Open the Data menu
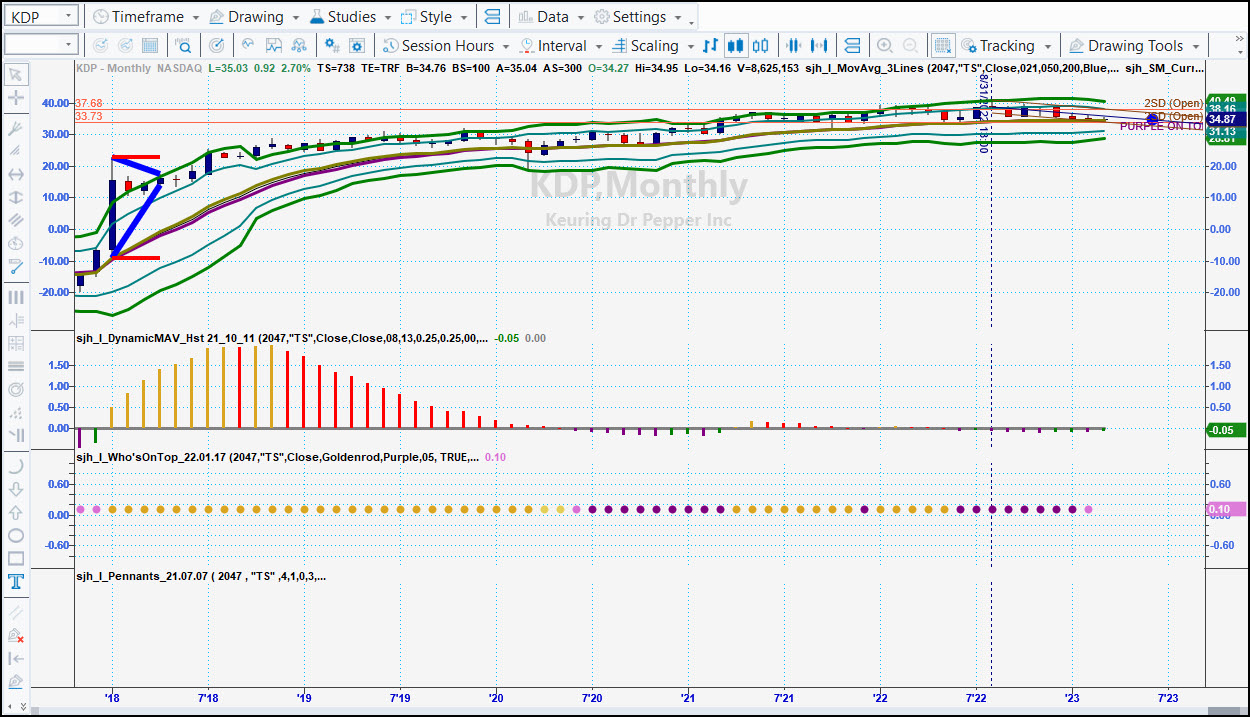 pos(552,17)
